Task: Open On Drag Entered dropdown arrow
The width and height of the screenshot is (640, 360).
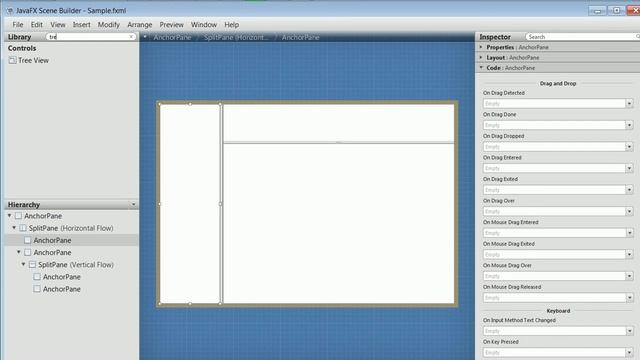Action: [629, 169]
